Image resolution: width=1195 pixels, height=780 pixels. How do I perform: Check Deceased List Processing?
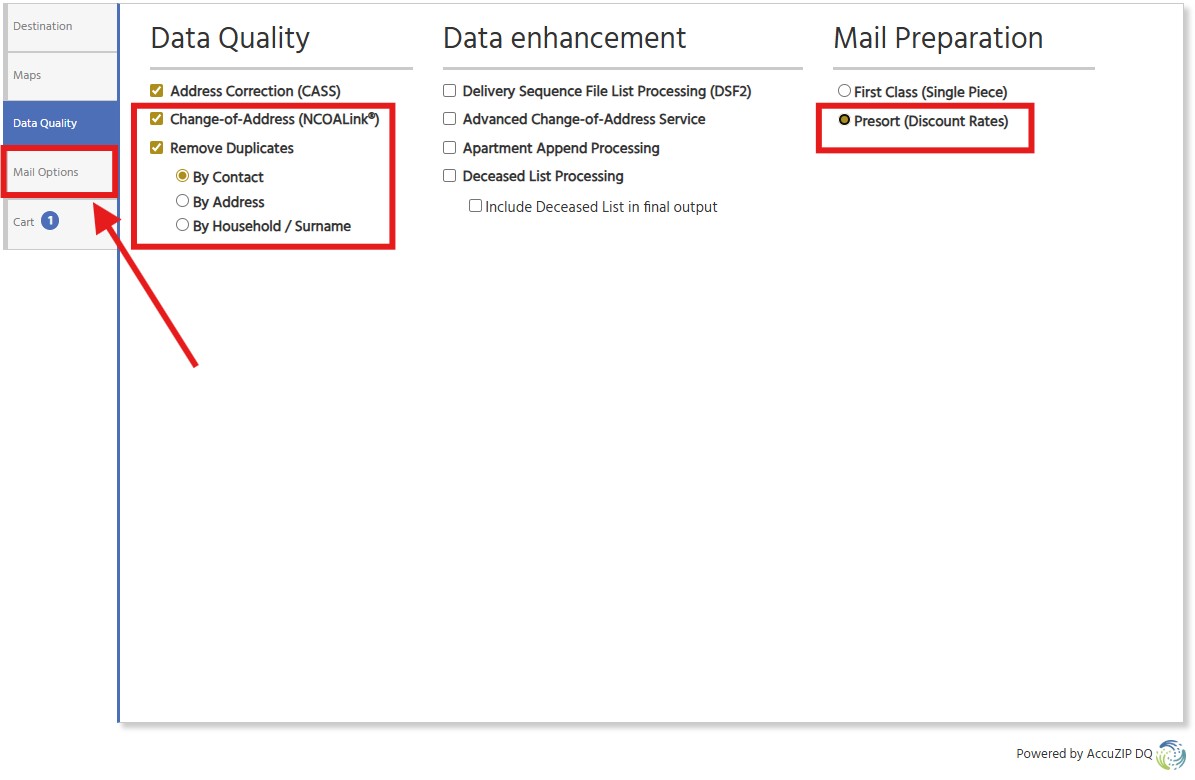tap(449, 176)
